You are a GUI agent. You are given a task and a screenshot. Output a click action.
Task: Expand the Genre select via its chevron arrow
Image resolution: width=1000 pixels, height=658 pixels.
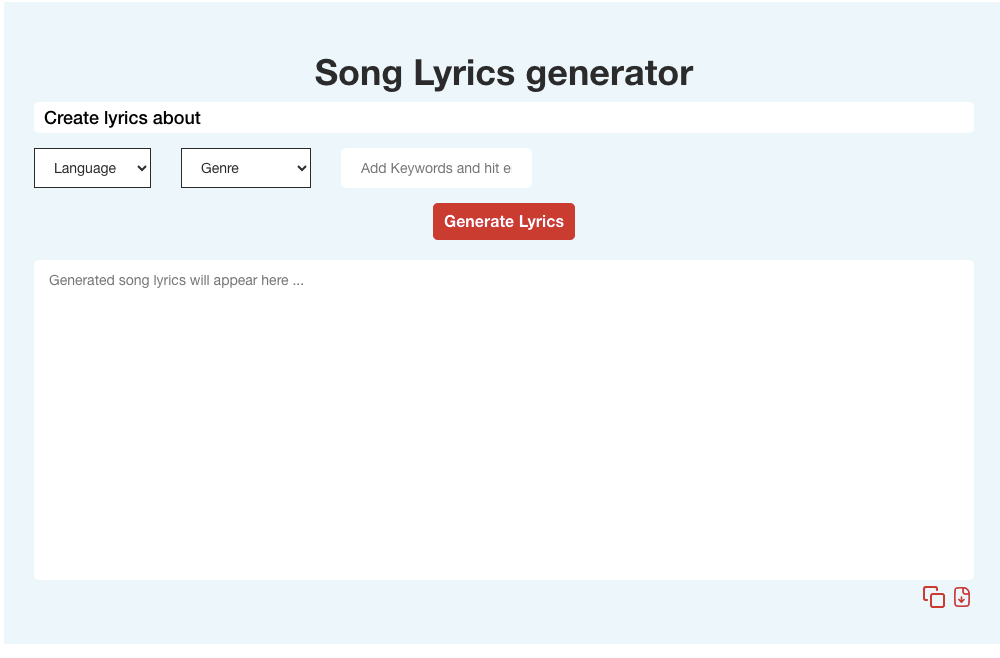[302, 168]
